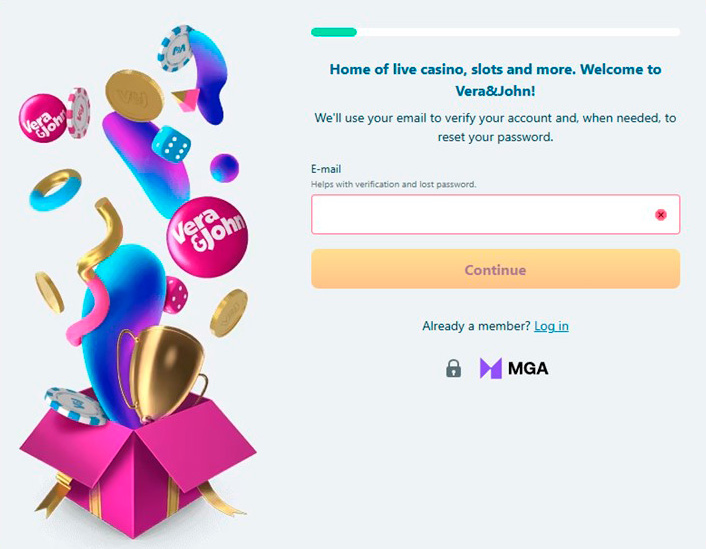The image size is (706, 549).
Task: Click the orange Continue button
Action: coord(495,269)
